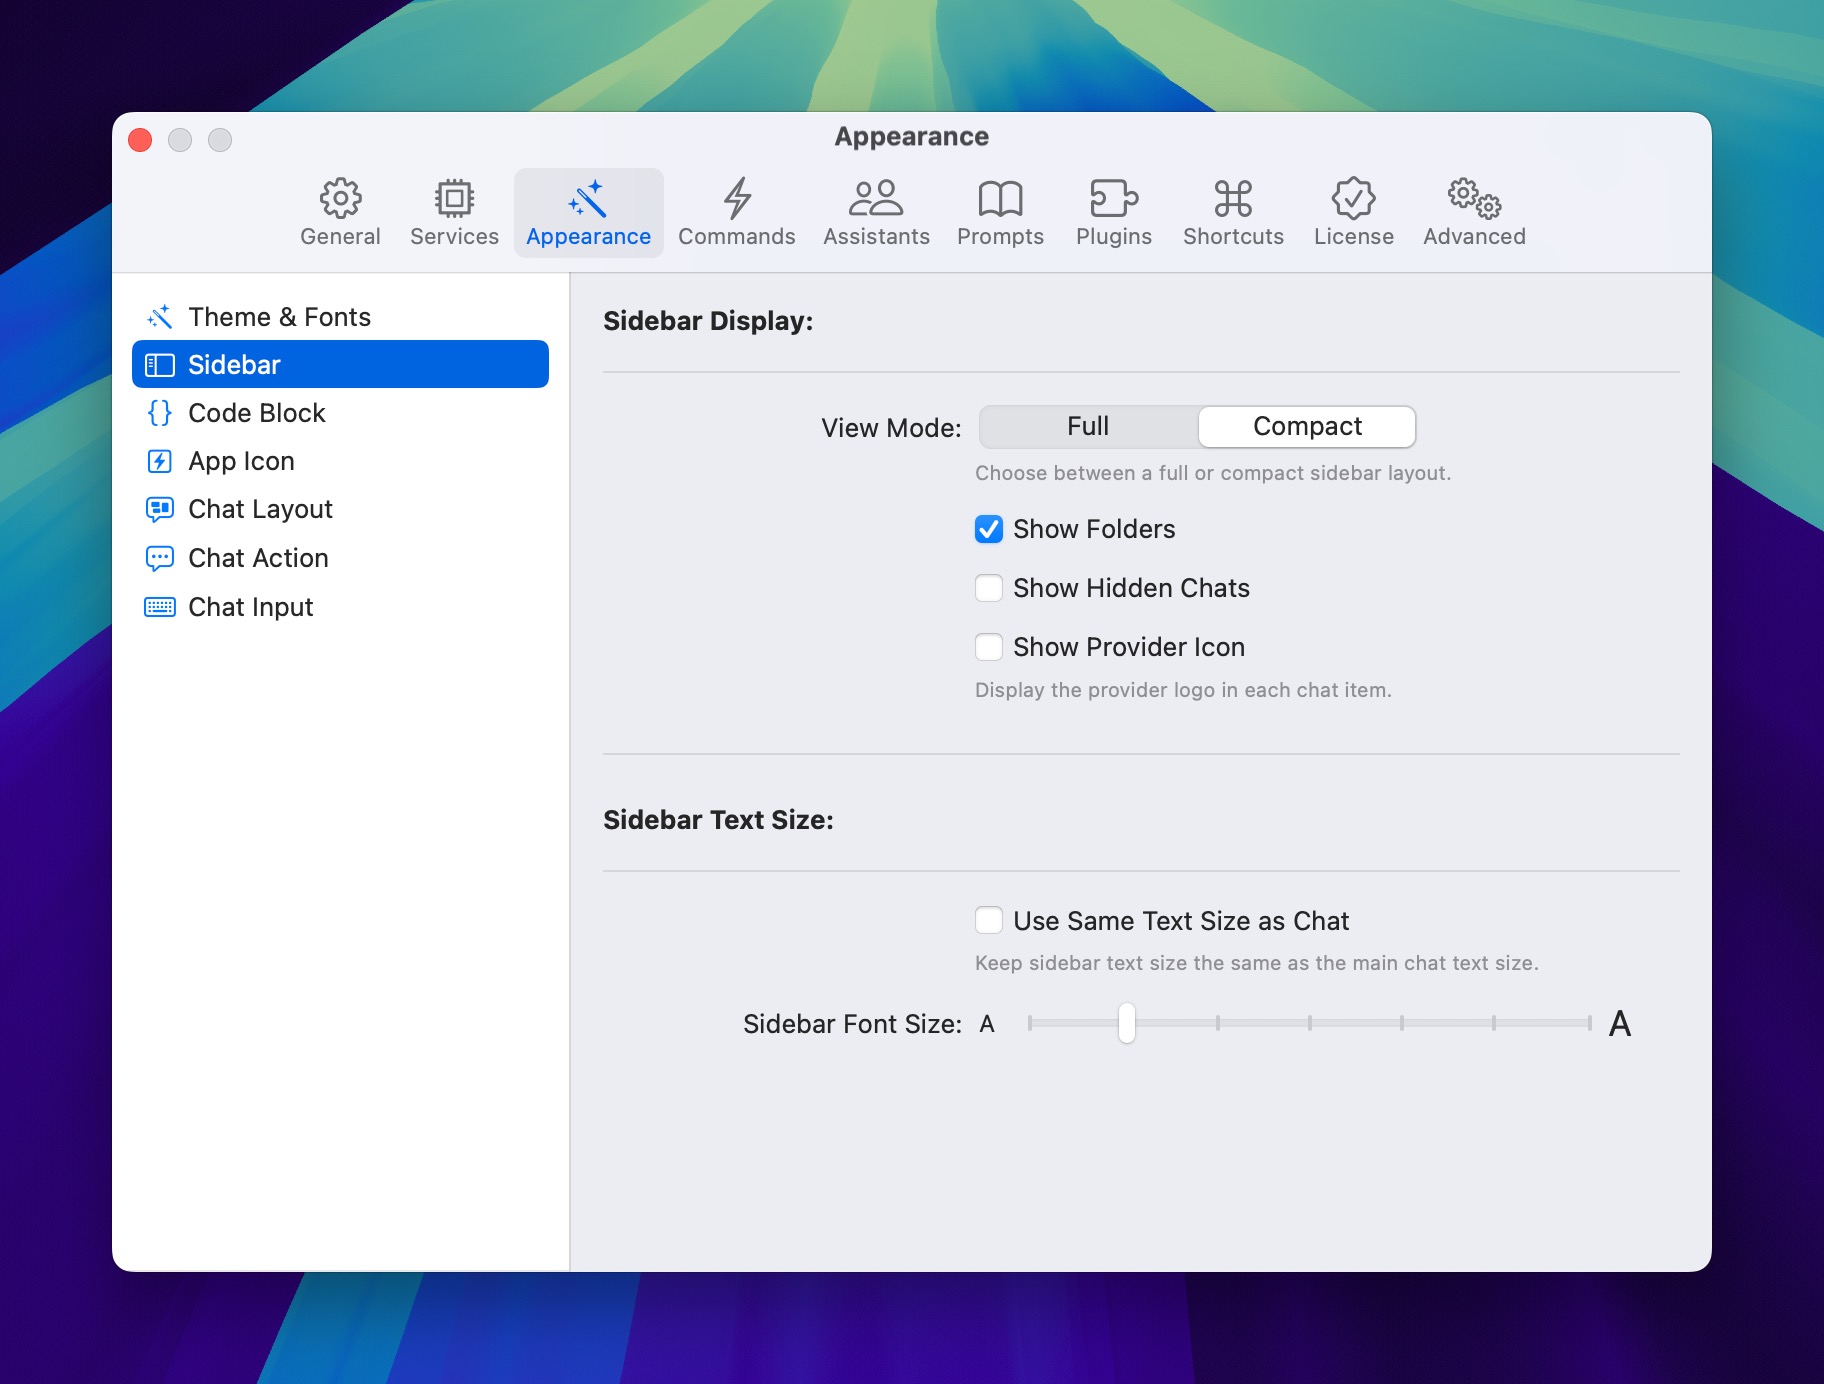
Task: Uncheck the Show Folders checkbox
Action: pos(989,529)
